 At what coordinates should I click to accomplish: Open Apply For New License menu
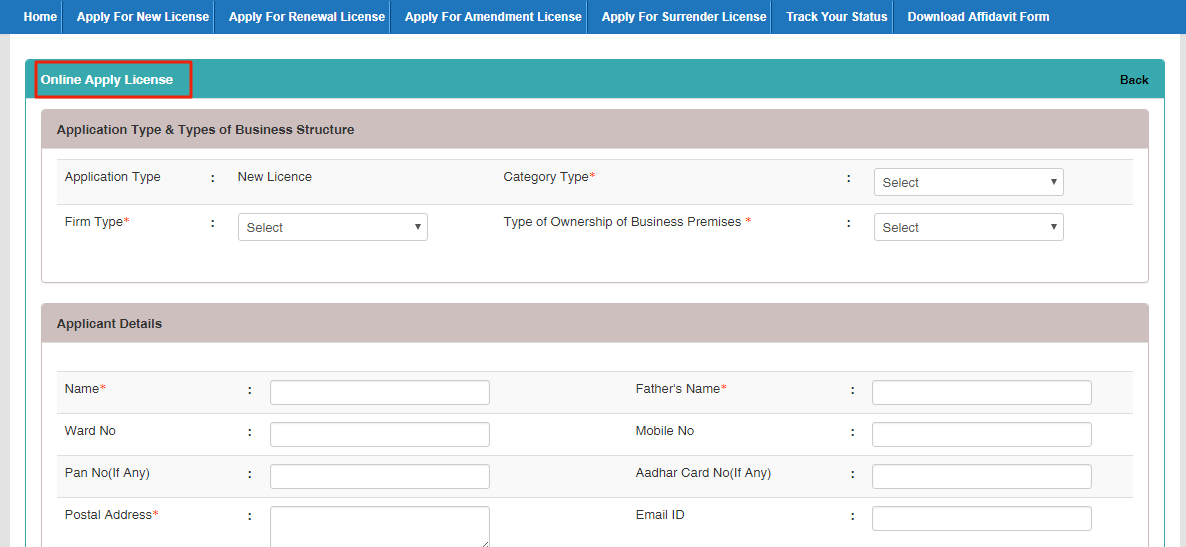[142, 17]
